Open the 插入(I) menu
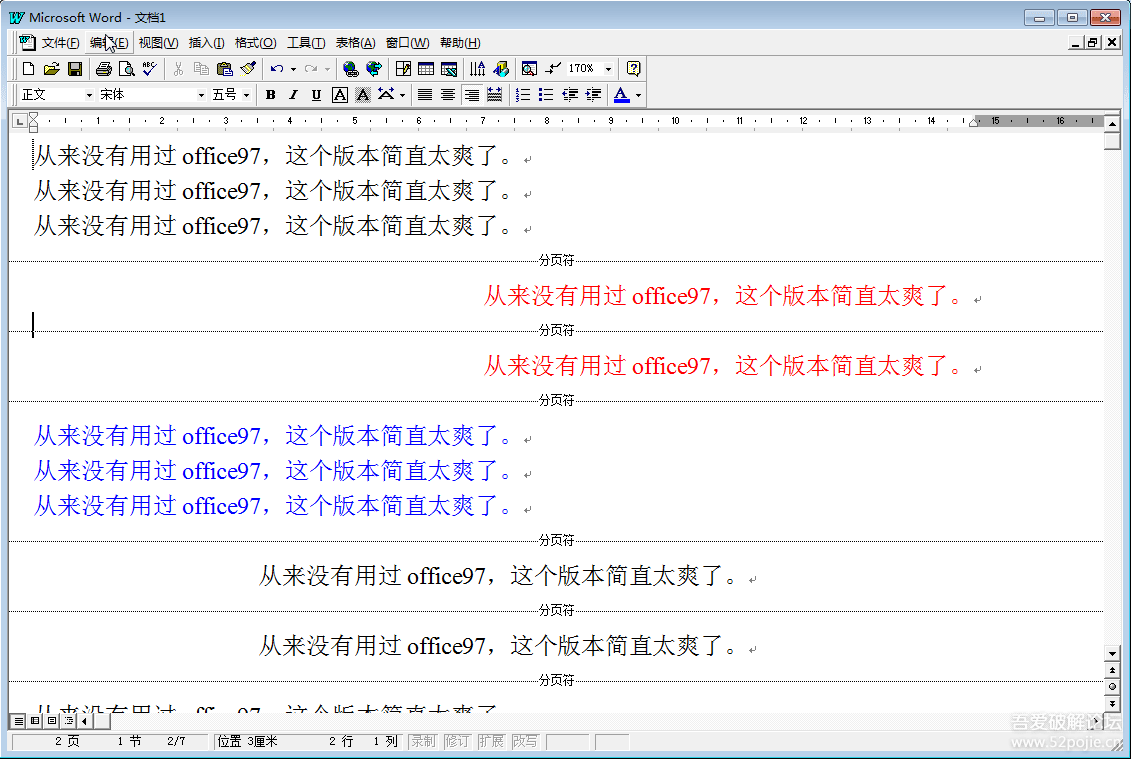Viewport: 1131px width, 759px height. pyautogui.click(x=206, y=43)
